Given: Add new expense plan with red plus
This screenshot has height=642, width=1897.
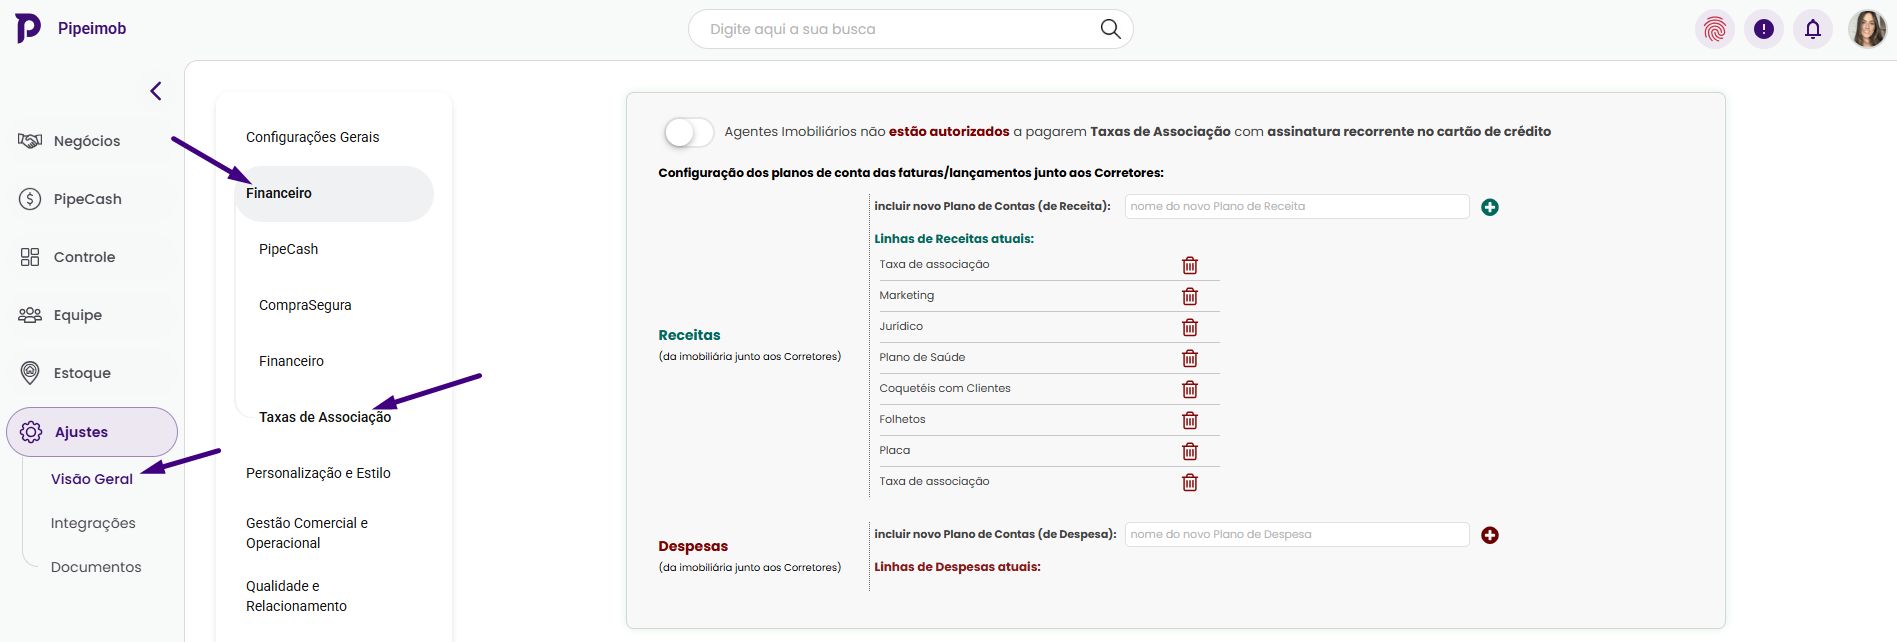Looking at the screenshot, I should pyautogui.click(x=1489, y=535).
